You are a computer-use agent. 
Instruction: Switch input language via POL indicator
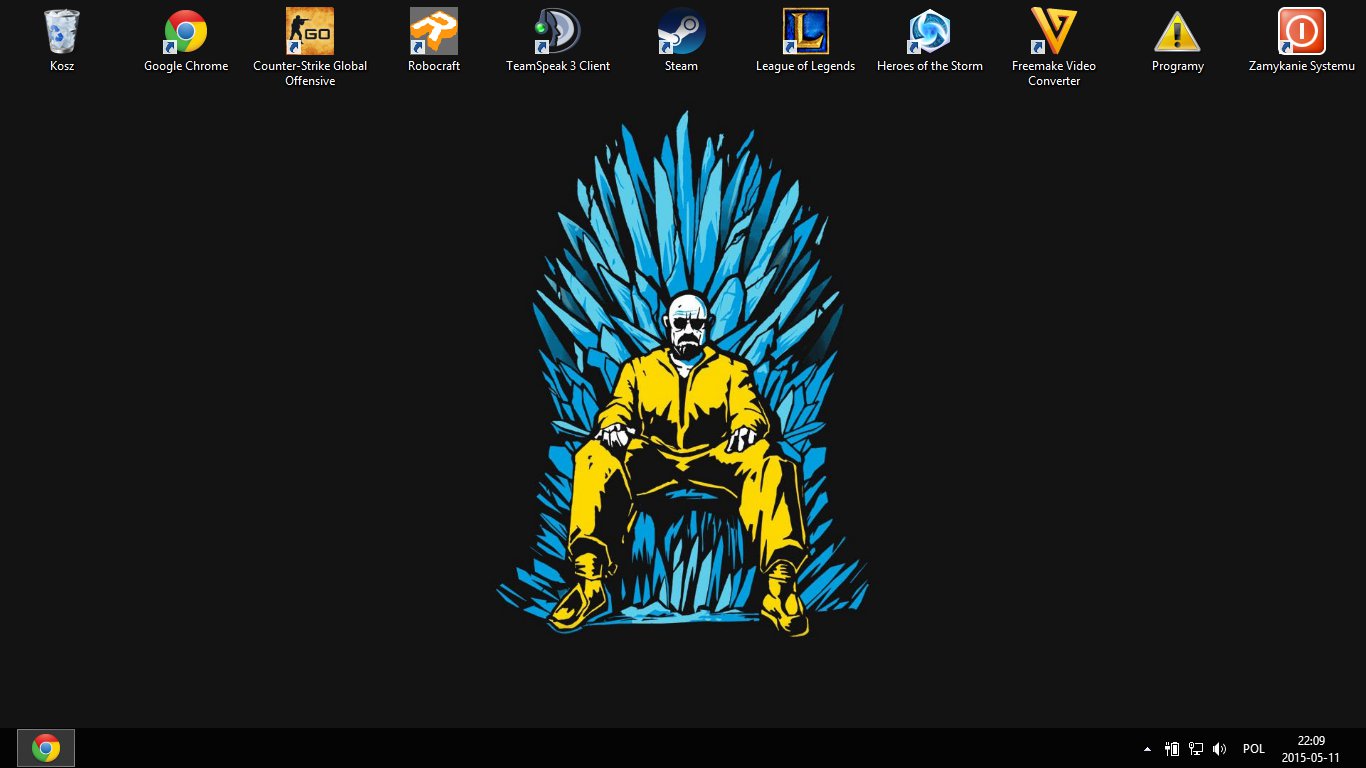click(1254, 749)
